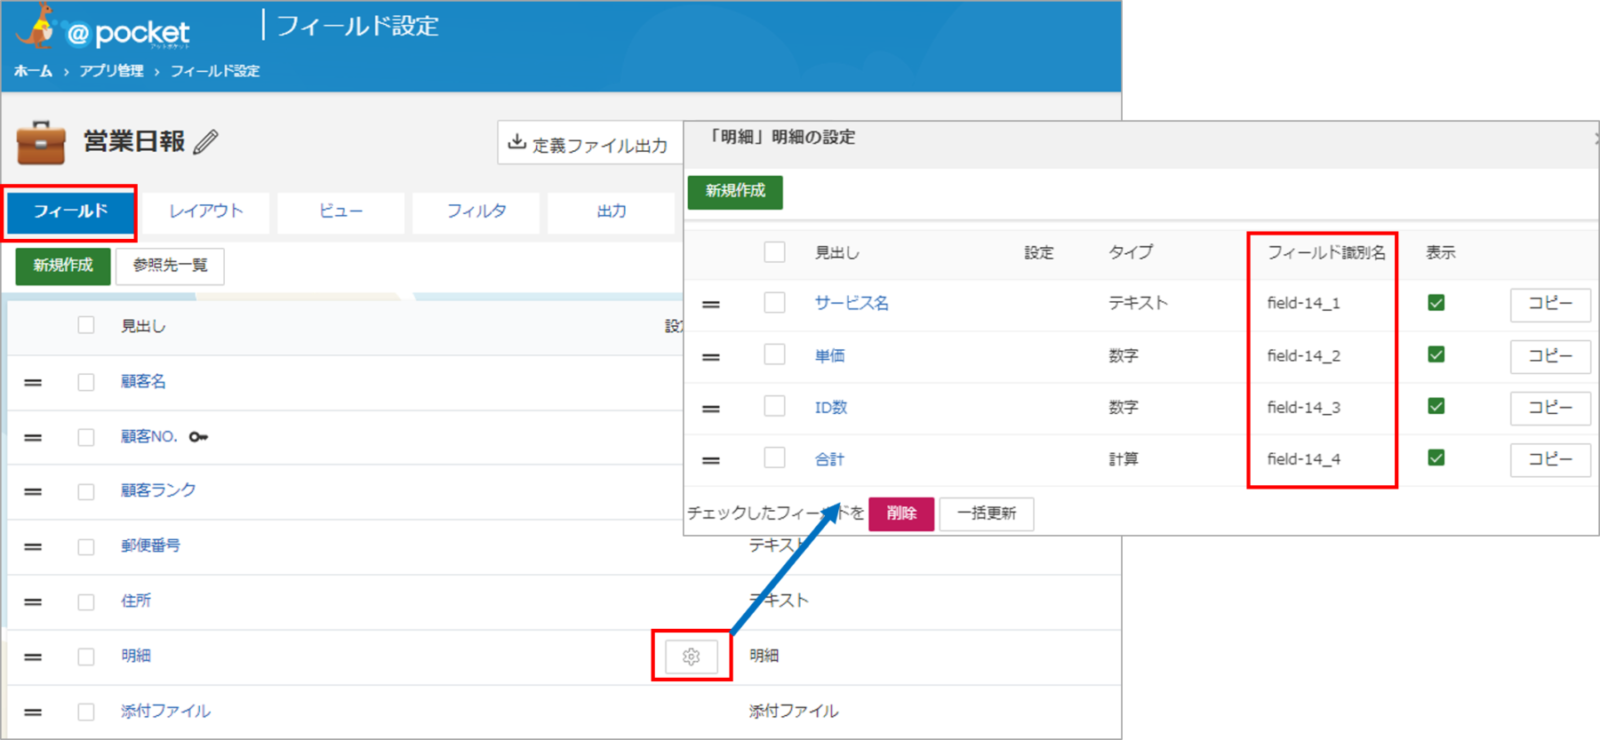Click the field-14_2 identifier text

pos(1304,356)
